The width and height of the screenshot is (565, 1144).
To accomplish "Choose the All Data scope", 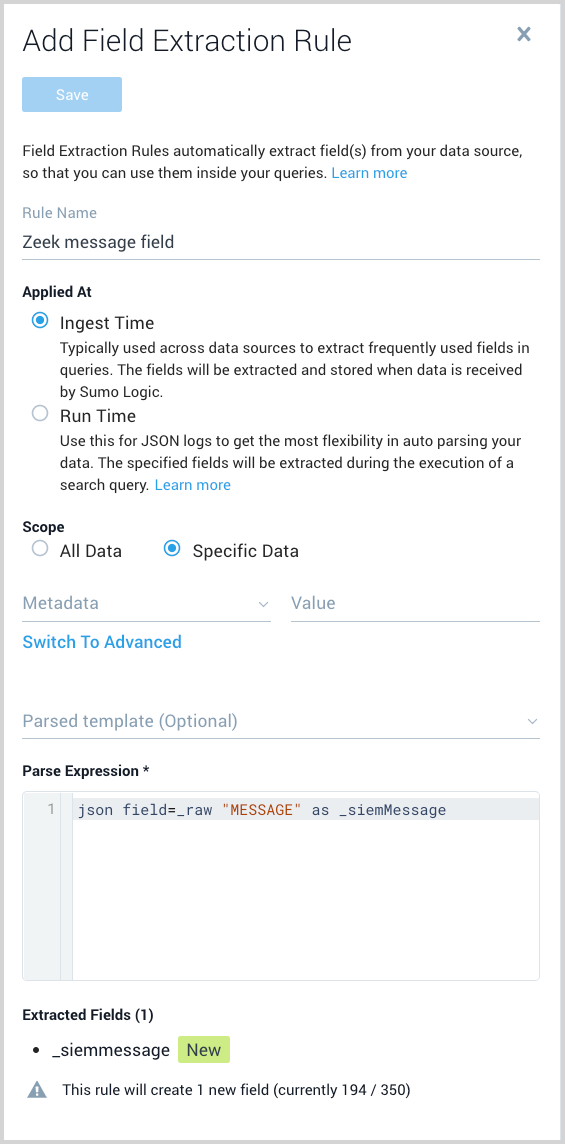I will coord(40,549).
